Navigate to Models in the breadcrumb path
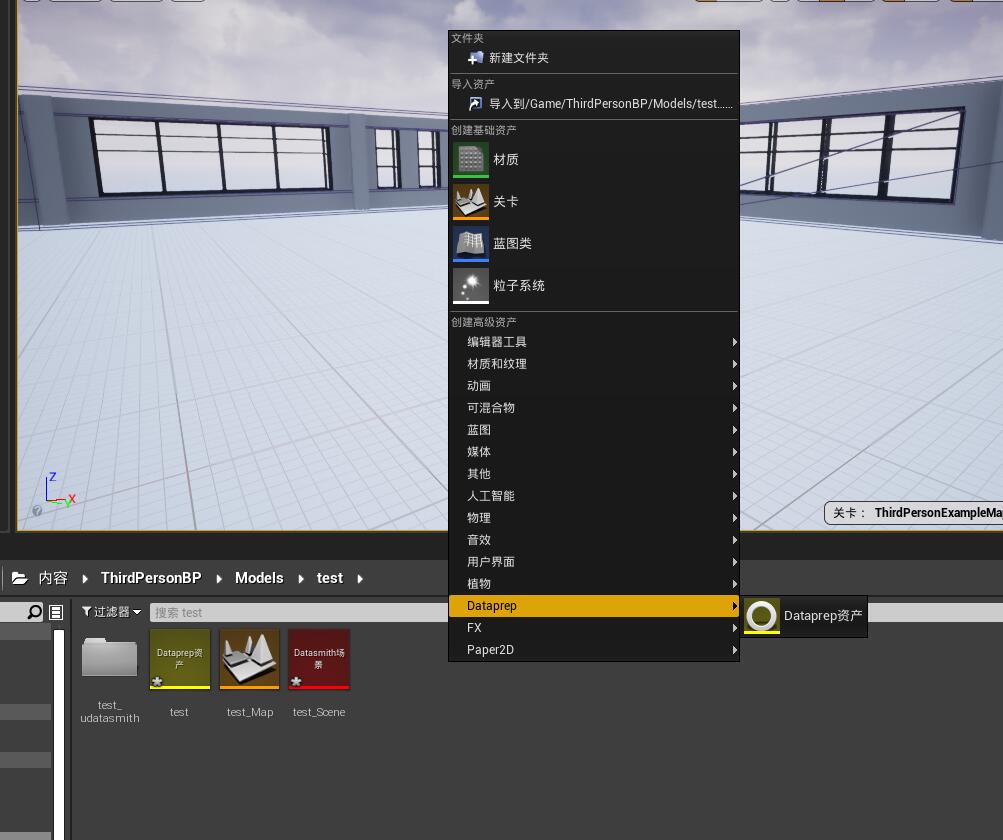1003x840 pixels. pos(259,578)
